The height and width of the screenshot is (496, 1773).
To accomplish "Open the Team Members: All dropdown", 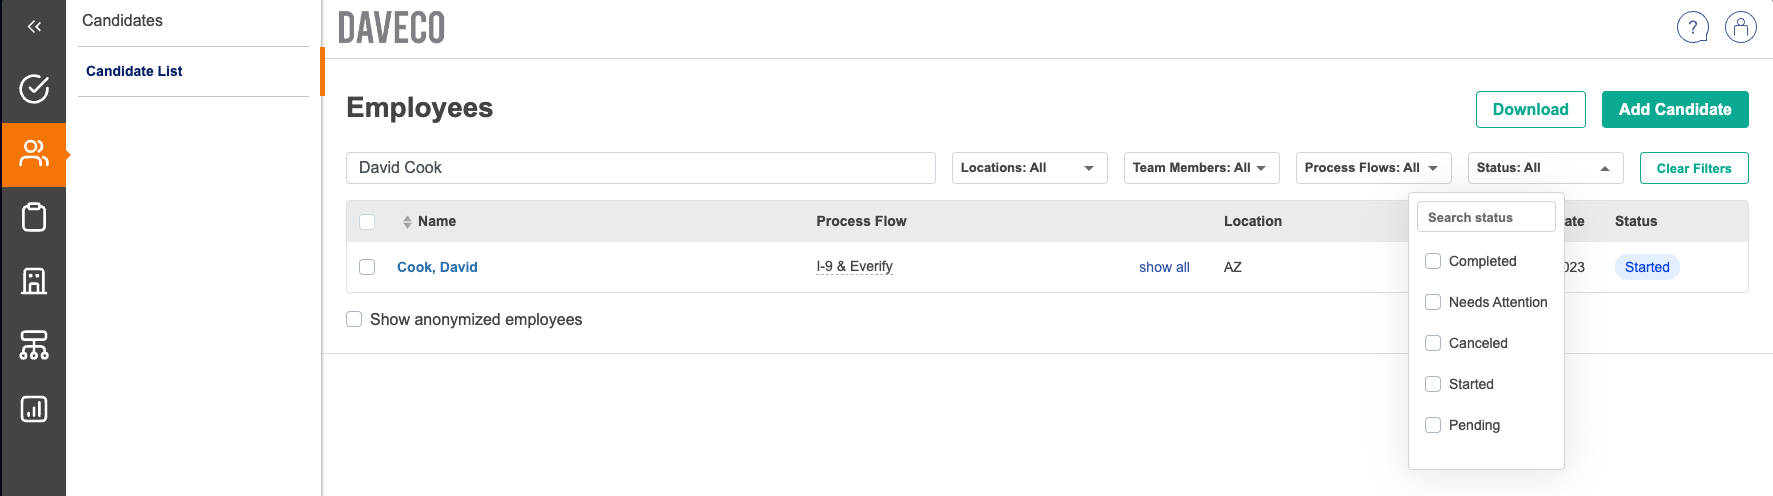I will click(1200, 168).
